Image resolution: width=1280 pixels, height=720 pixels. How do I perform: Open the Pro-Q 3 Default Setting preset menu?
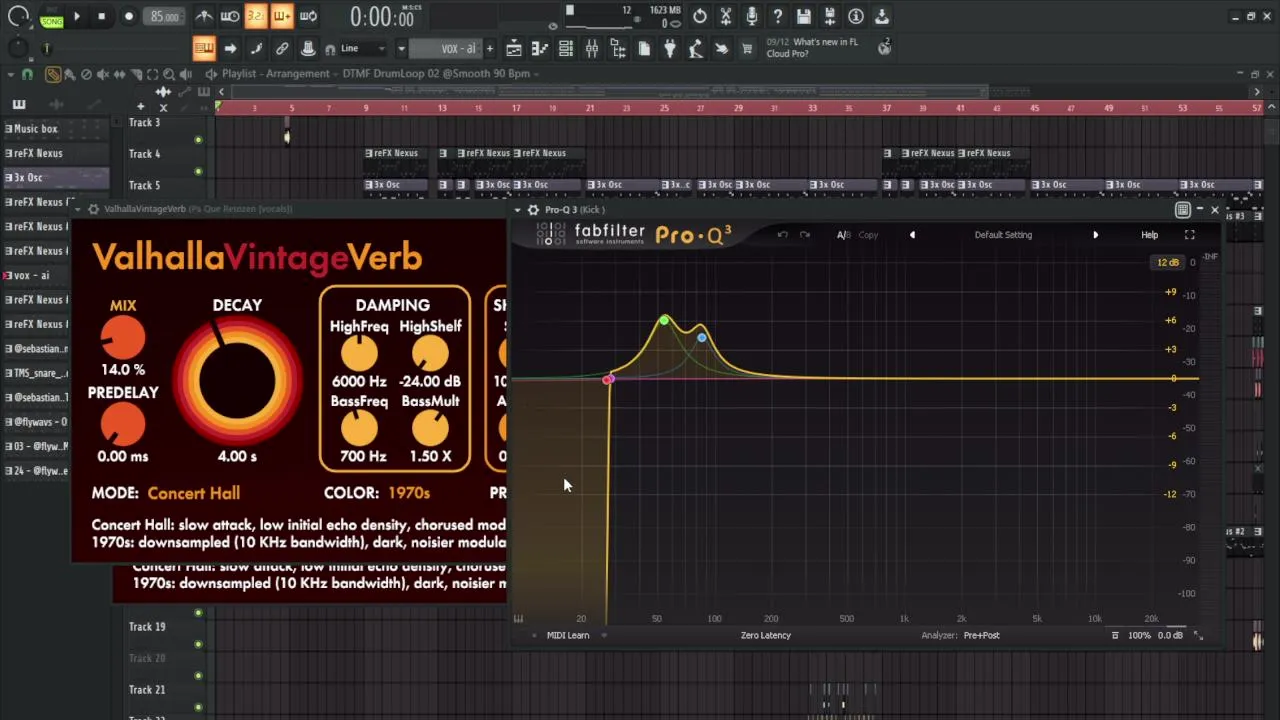[x=1003, y=235]
